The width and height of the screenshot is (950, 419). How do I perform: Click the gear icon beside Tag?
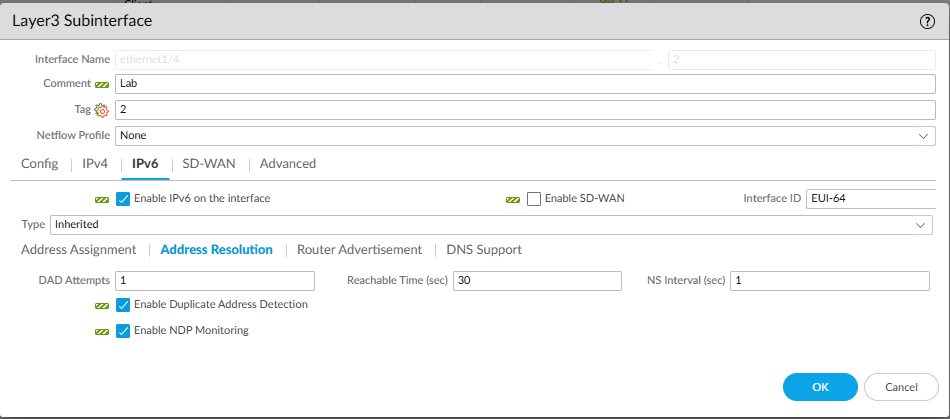click(x=101, y=109)
